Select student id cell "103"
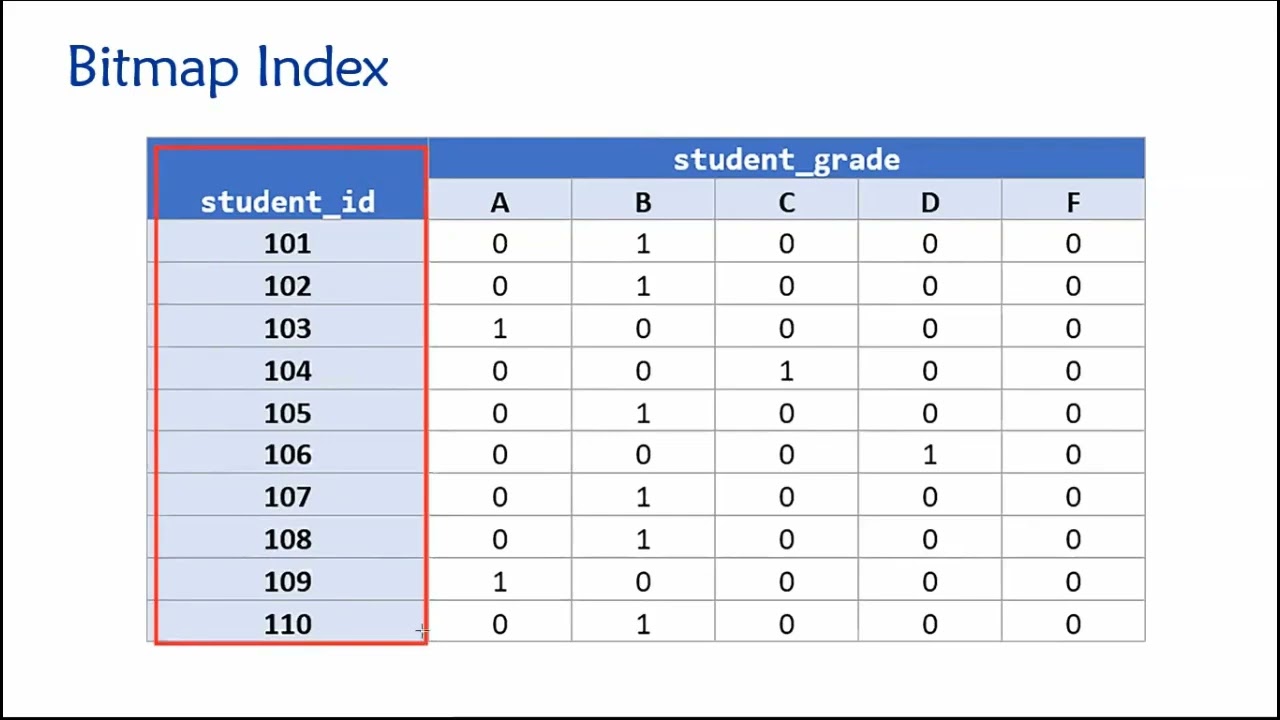This screenshot has height=720, width=1280. pos(288,327)
